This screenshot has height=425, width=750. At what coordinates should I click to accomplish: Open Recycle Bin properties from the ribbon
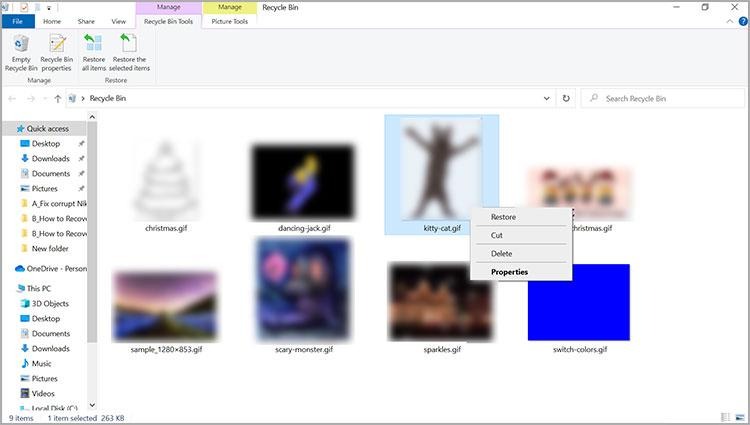(57, 50)
